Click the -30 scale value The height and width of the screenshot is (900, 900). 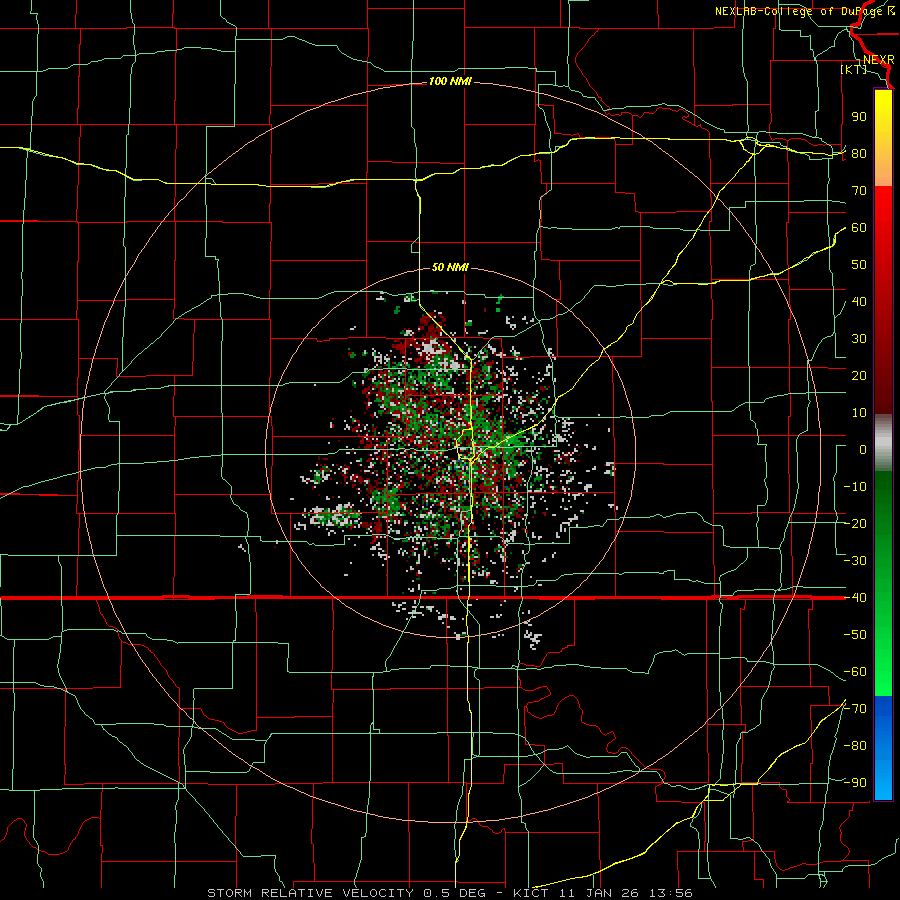pyautogui.click(x=855, y=561)
